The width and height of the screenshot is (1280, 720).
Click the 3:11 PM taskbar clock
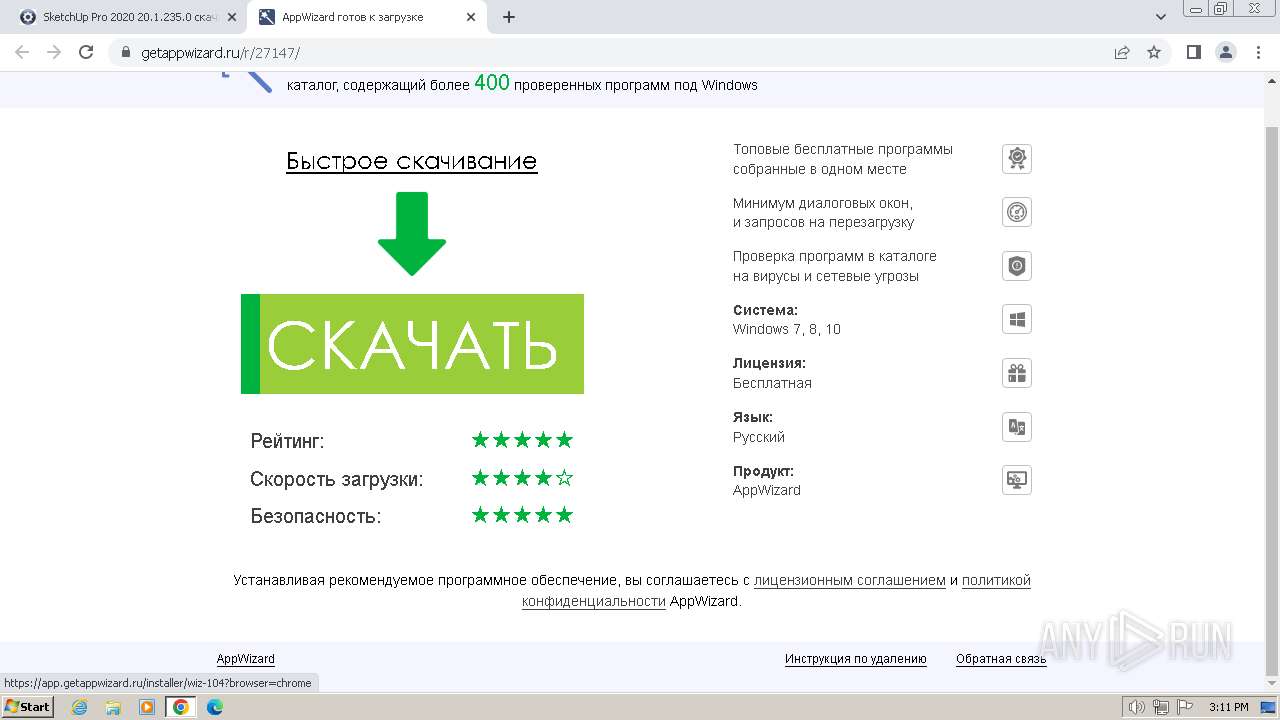coord(1228,707)
